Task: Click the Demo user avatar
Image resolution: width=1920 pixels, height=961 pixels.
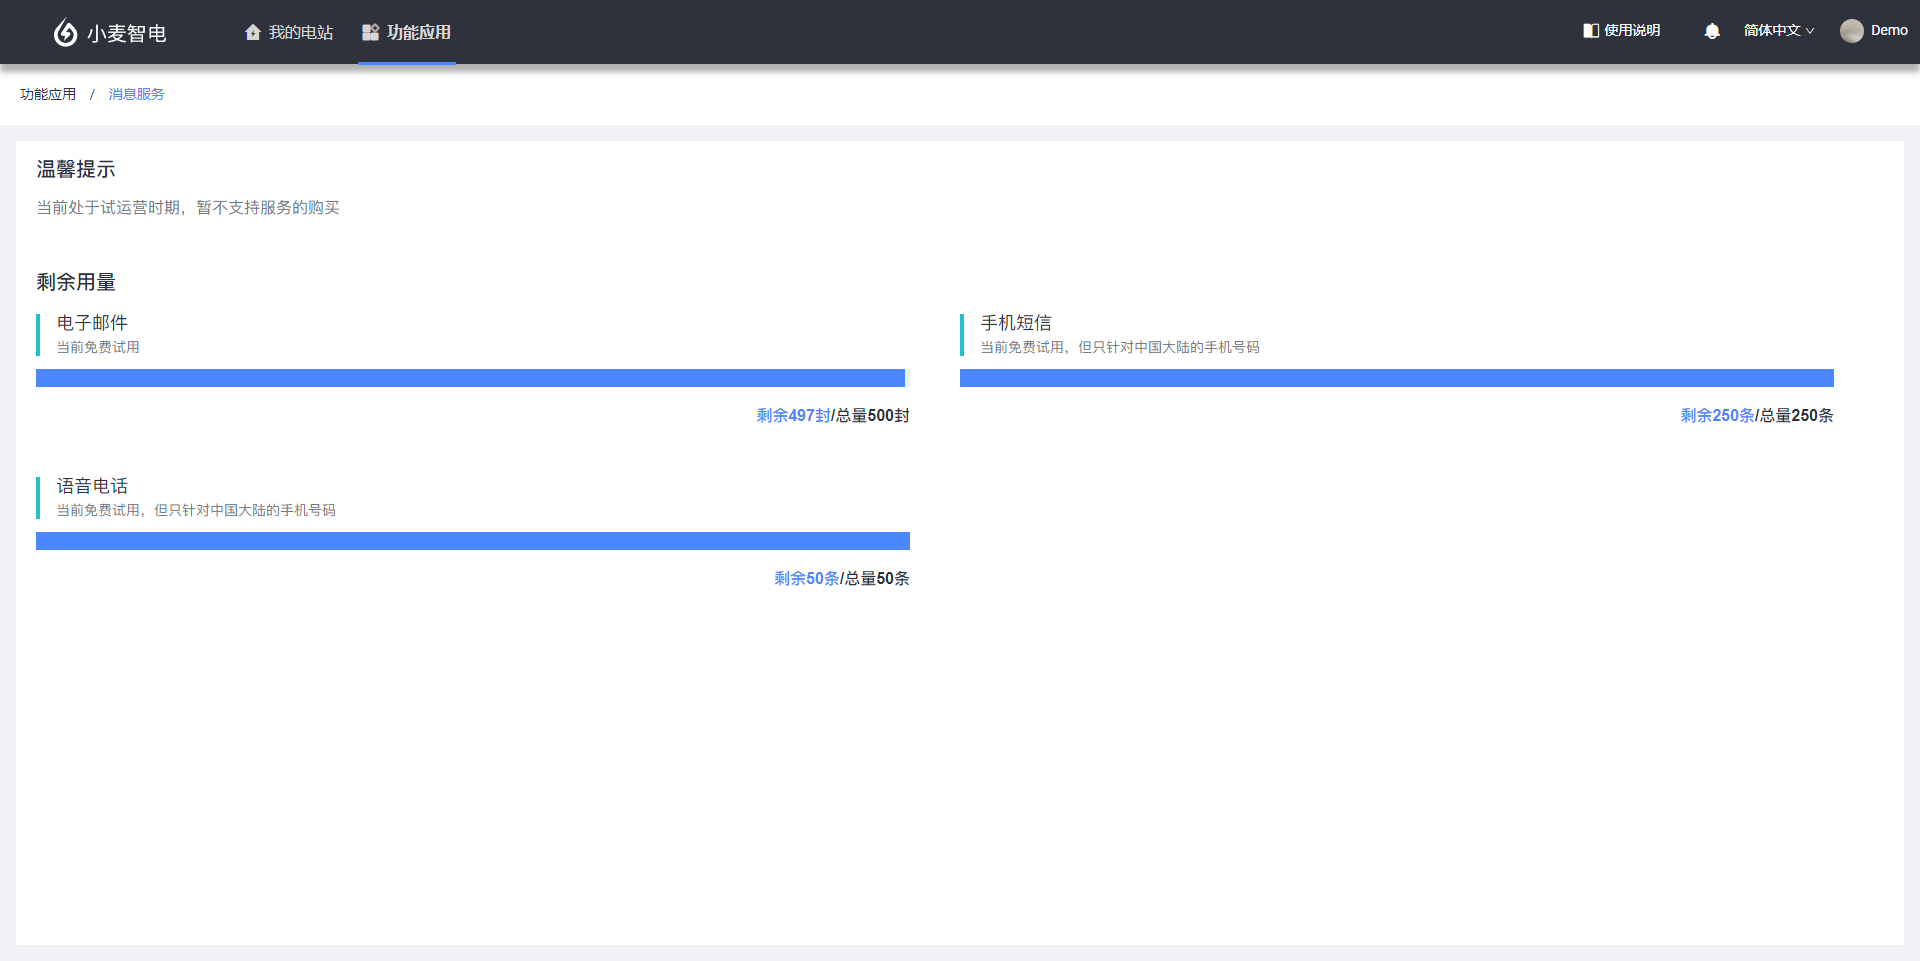Action: coord(1851,31)
